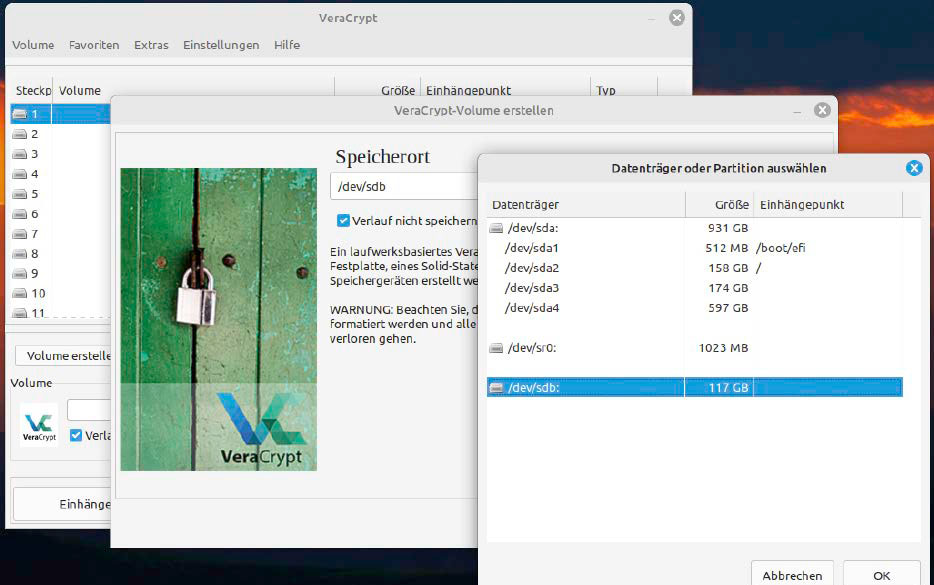Open the Favoriten menu
This screenshot has height=585, width=934.
94,45
